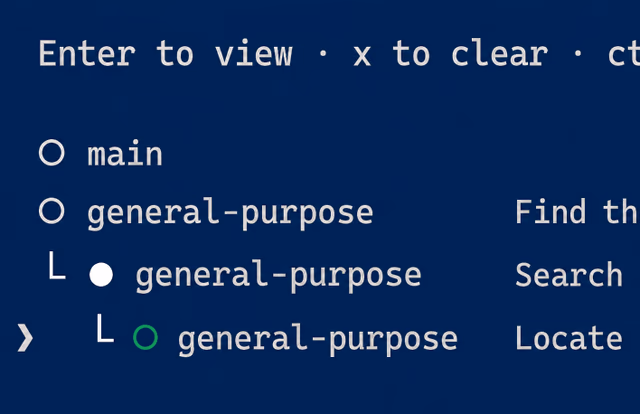
Task: Click the solid white circle status icon
Action: (101, 274)
